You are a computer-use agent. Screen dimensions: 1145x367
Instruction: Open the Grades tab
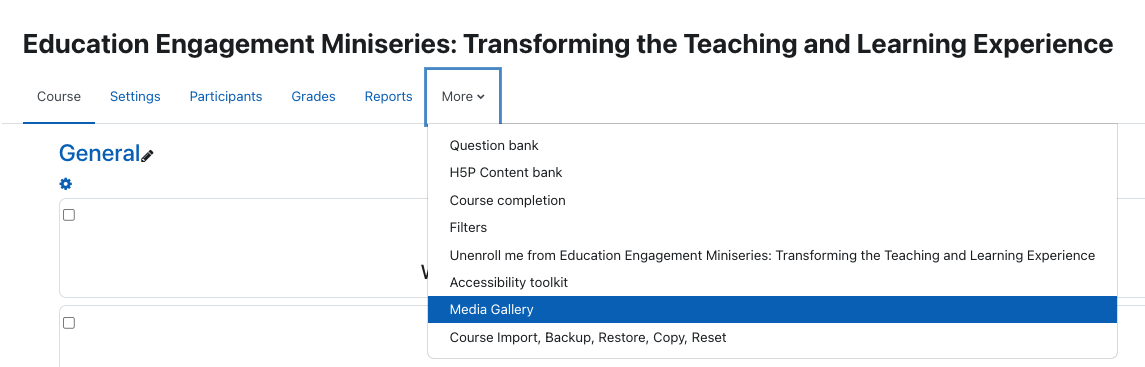pos(313,96)
